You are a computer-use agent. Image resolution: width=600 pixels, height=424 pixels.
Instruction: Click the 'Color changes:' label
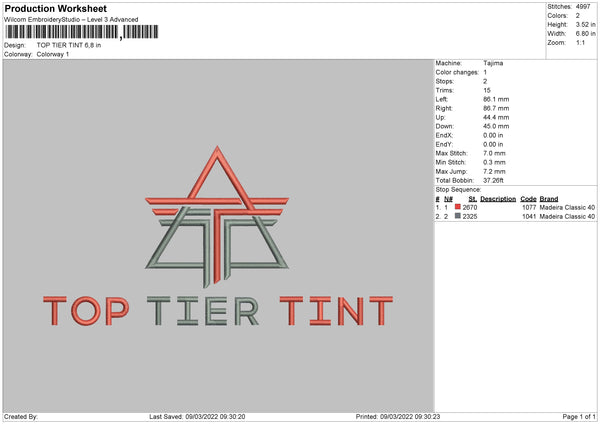click(x=457, y=72)
